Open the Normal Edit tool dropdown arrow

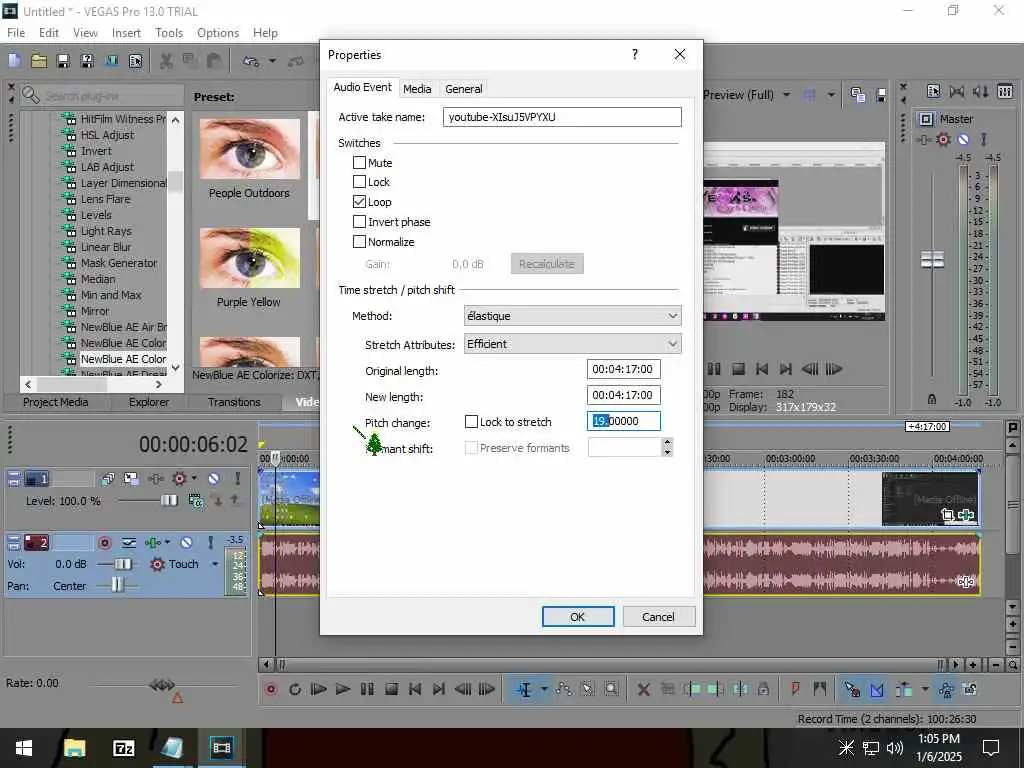(544, 689)
